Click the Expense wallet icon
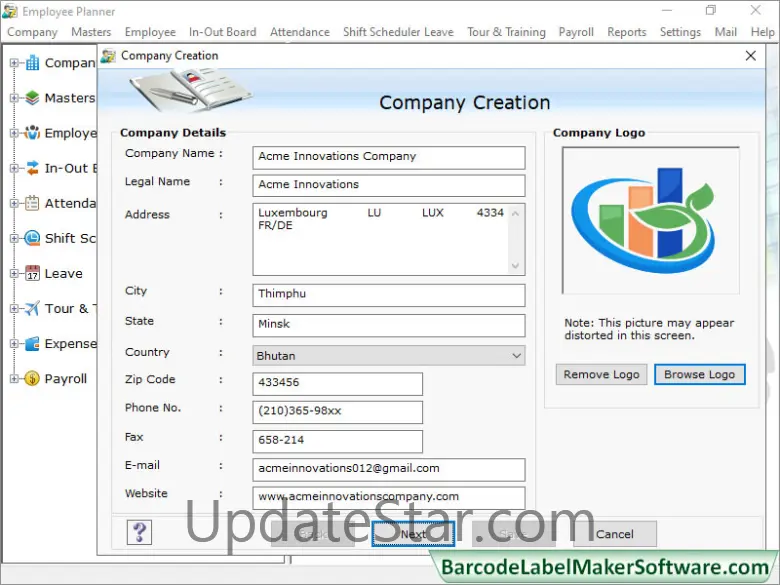780x585 pixels. coord(32,343)
